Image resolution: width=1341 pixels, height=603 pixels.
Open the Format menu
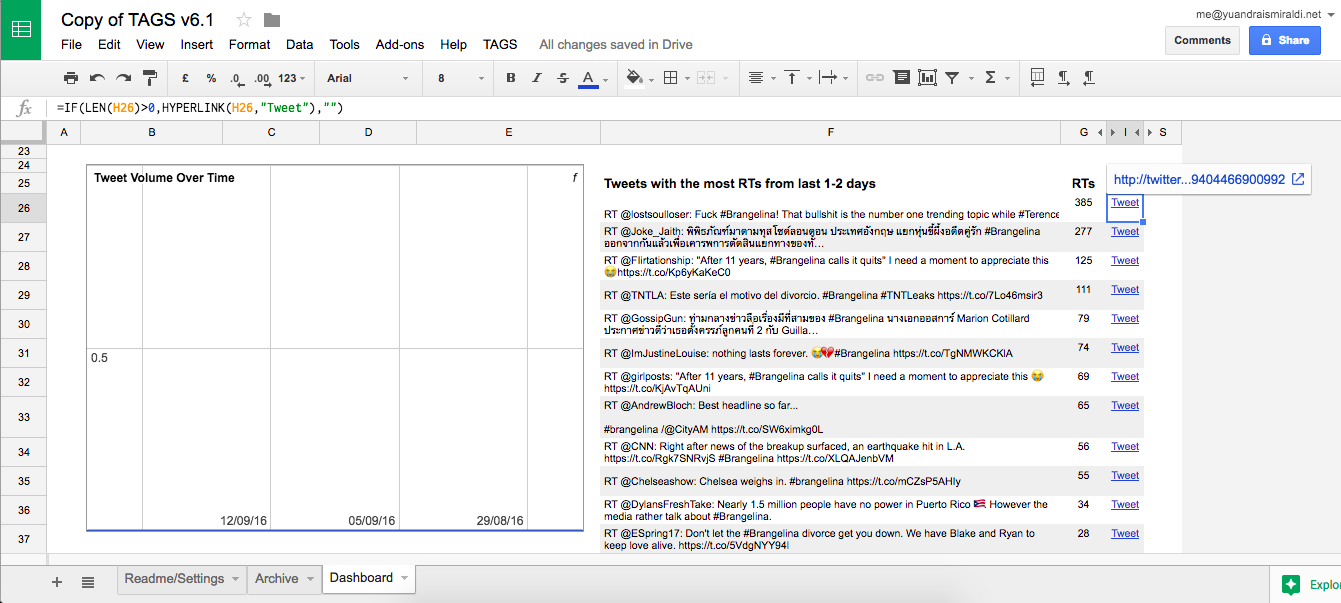pos(249,44)
